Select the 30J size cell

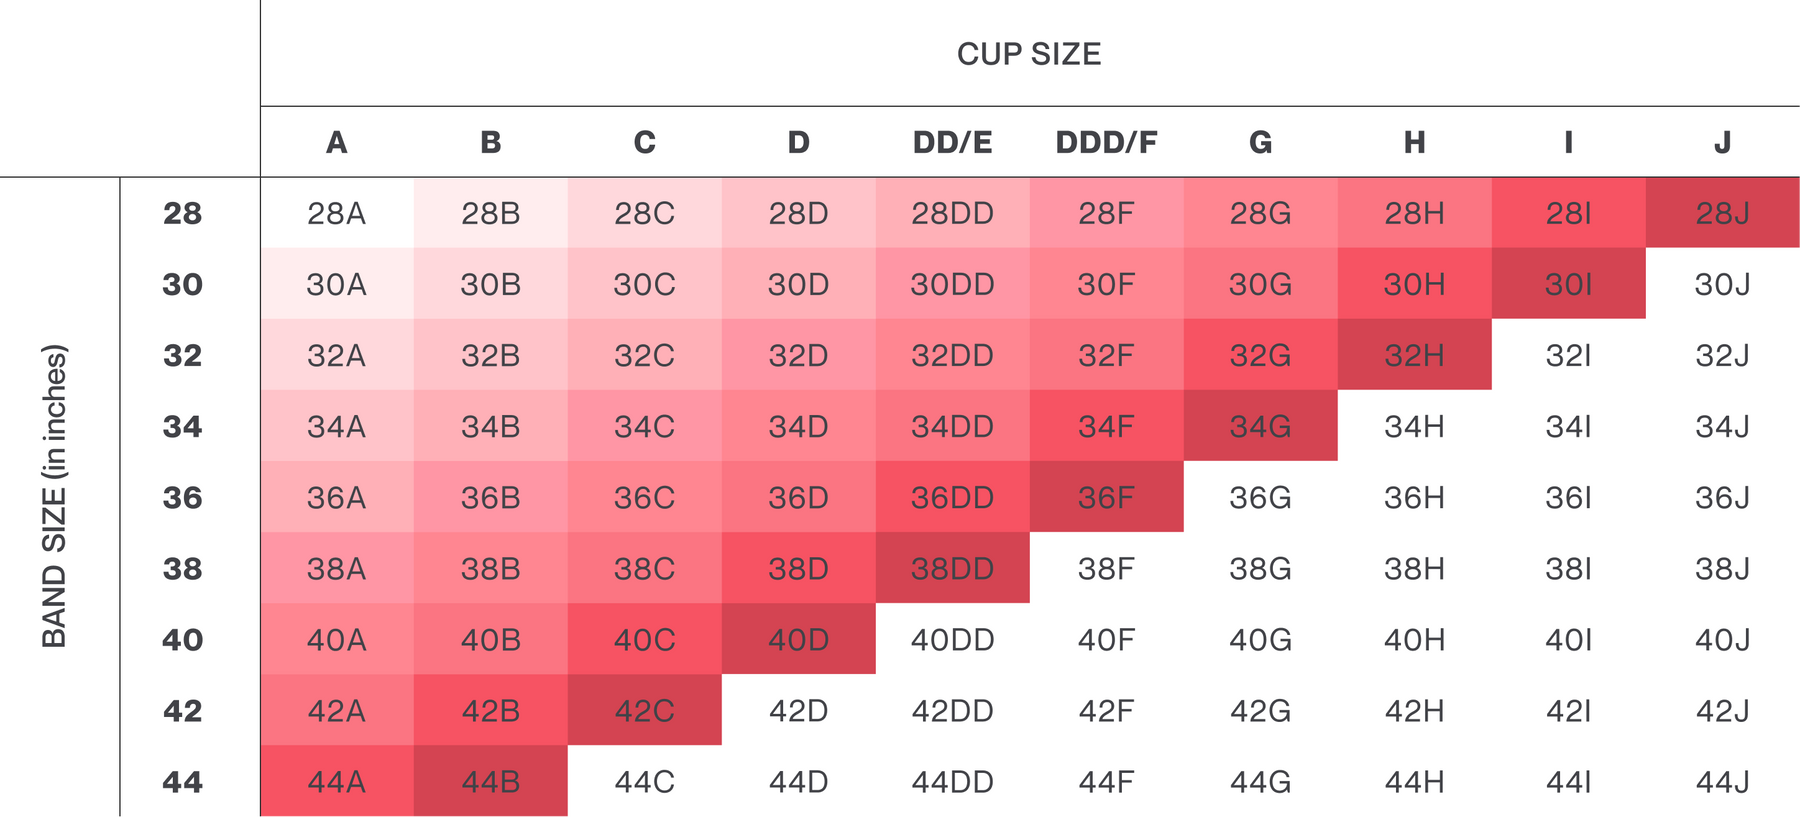point(1722,285)
